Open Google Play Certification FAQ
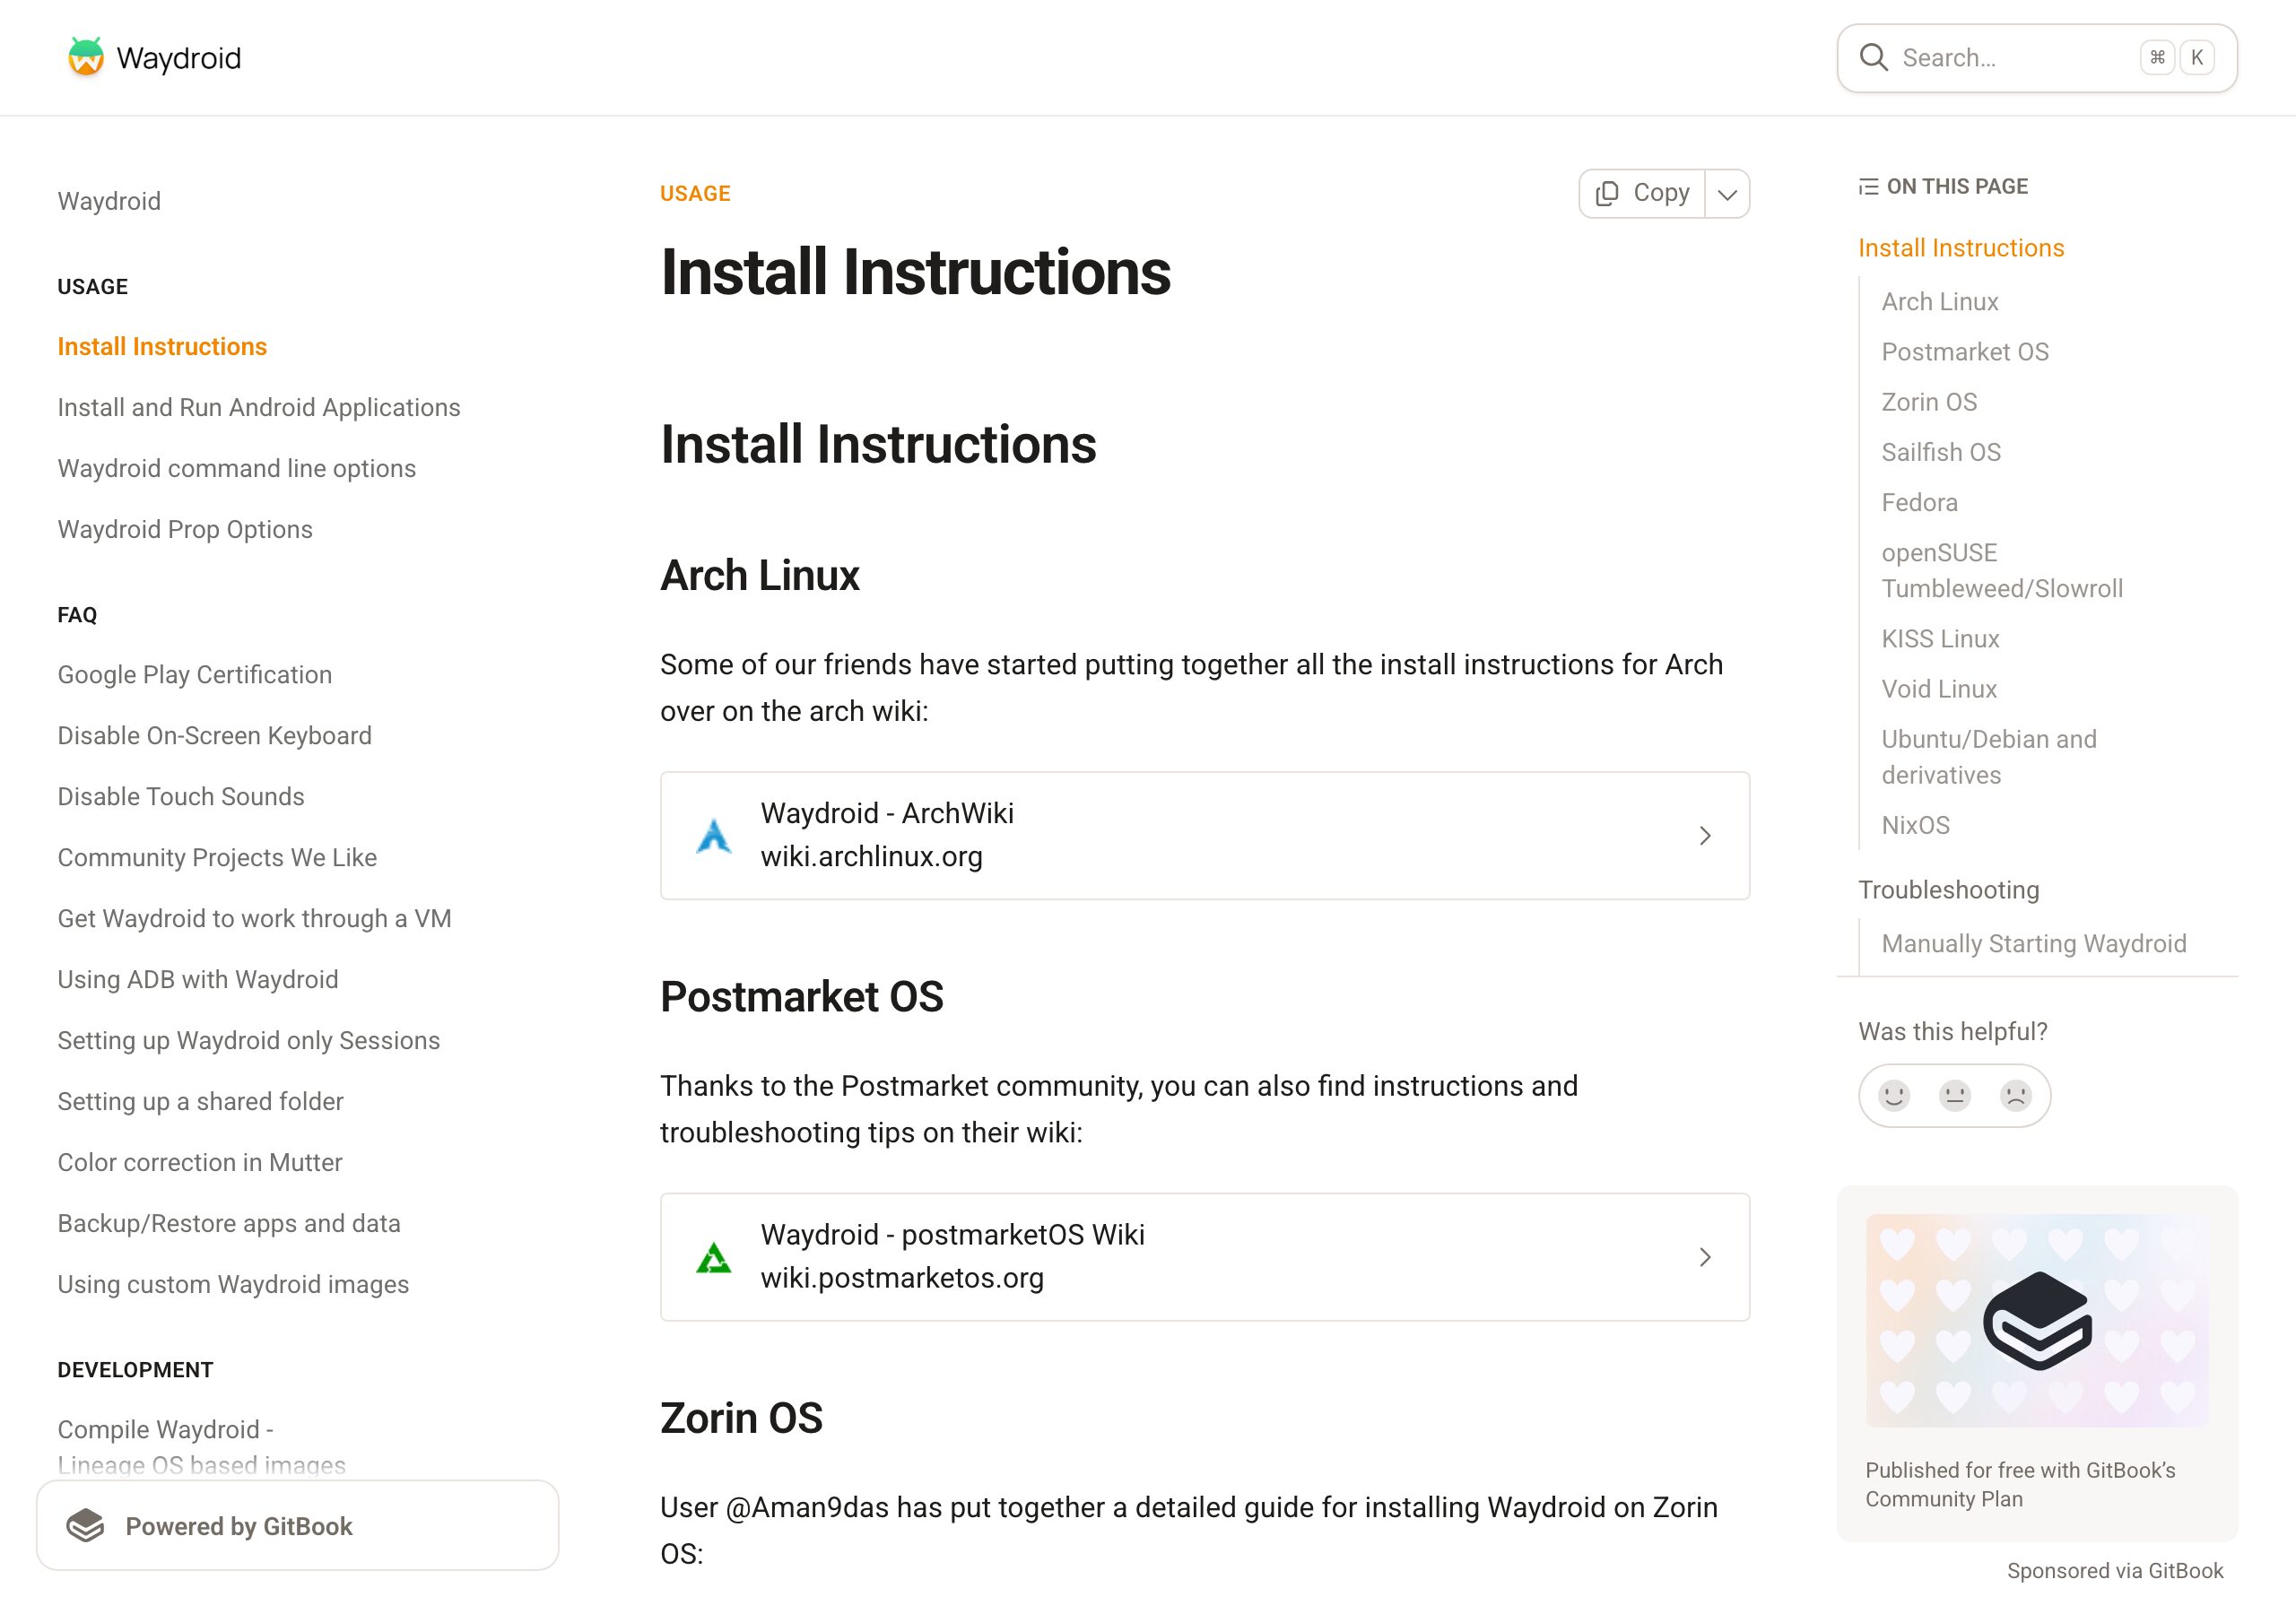2296x1614 pixels. [x=195, y=675]
